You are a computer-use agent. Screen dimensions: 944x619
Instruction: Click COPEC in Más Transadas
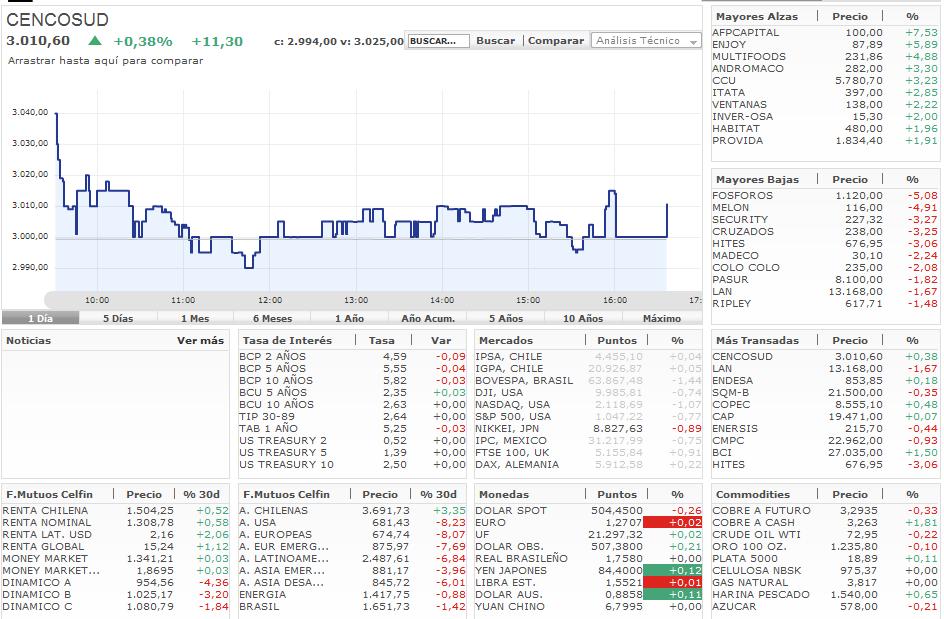pos(731,405)
